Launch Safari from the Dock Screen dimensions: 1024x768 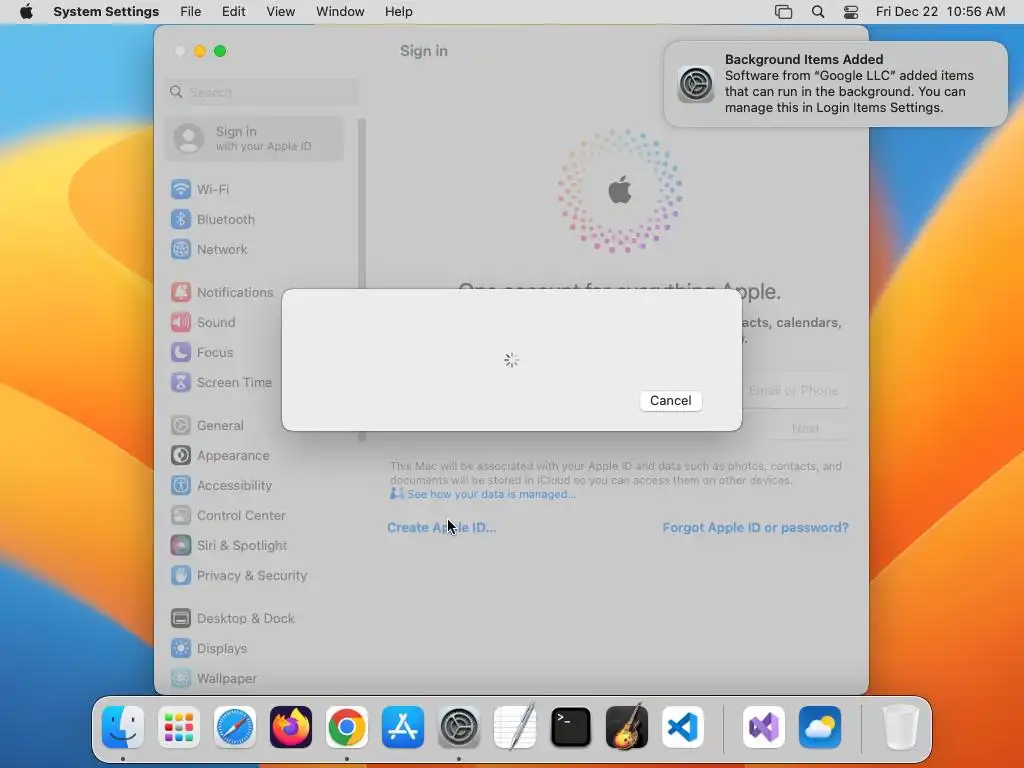[235, 727]
